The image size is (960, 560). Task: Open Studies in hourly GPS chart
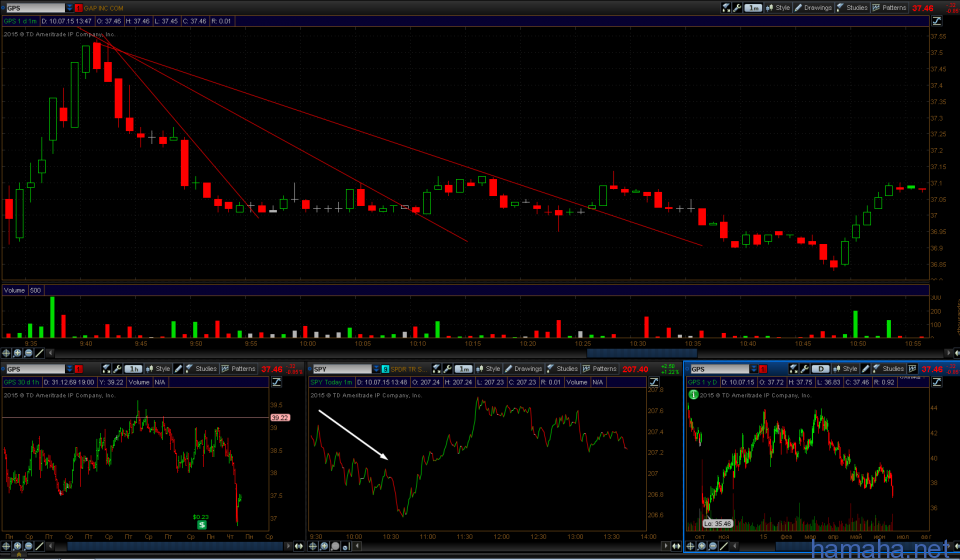[201, 369]
